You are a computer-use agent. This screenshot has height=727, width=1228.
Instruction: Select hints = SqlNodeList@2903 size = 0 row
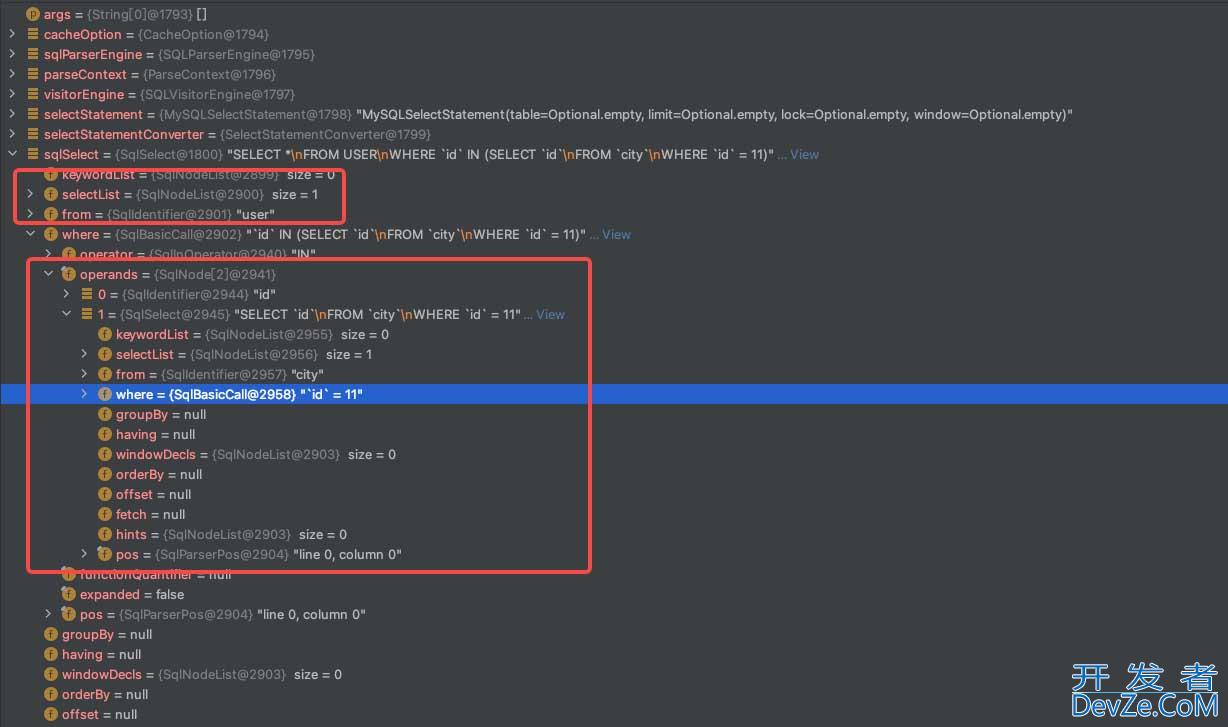click(x=614, y=535)
